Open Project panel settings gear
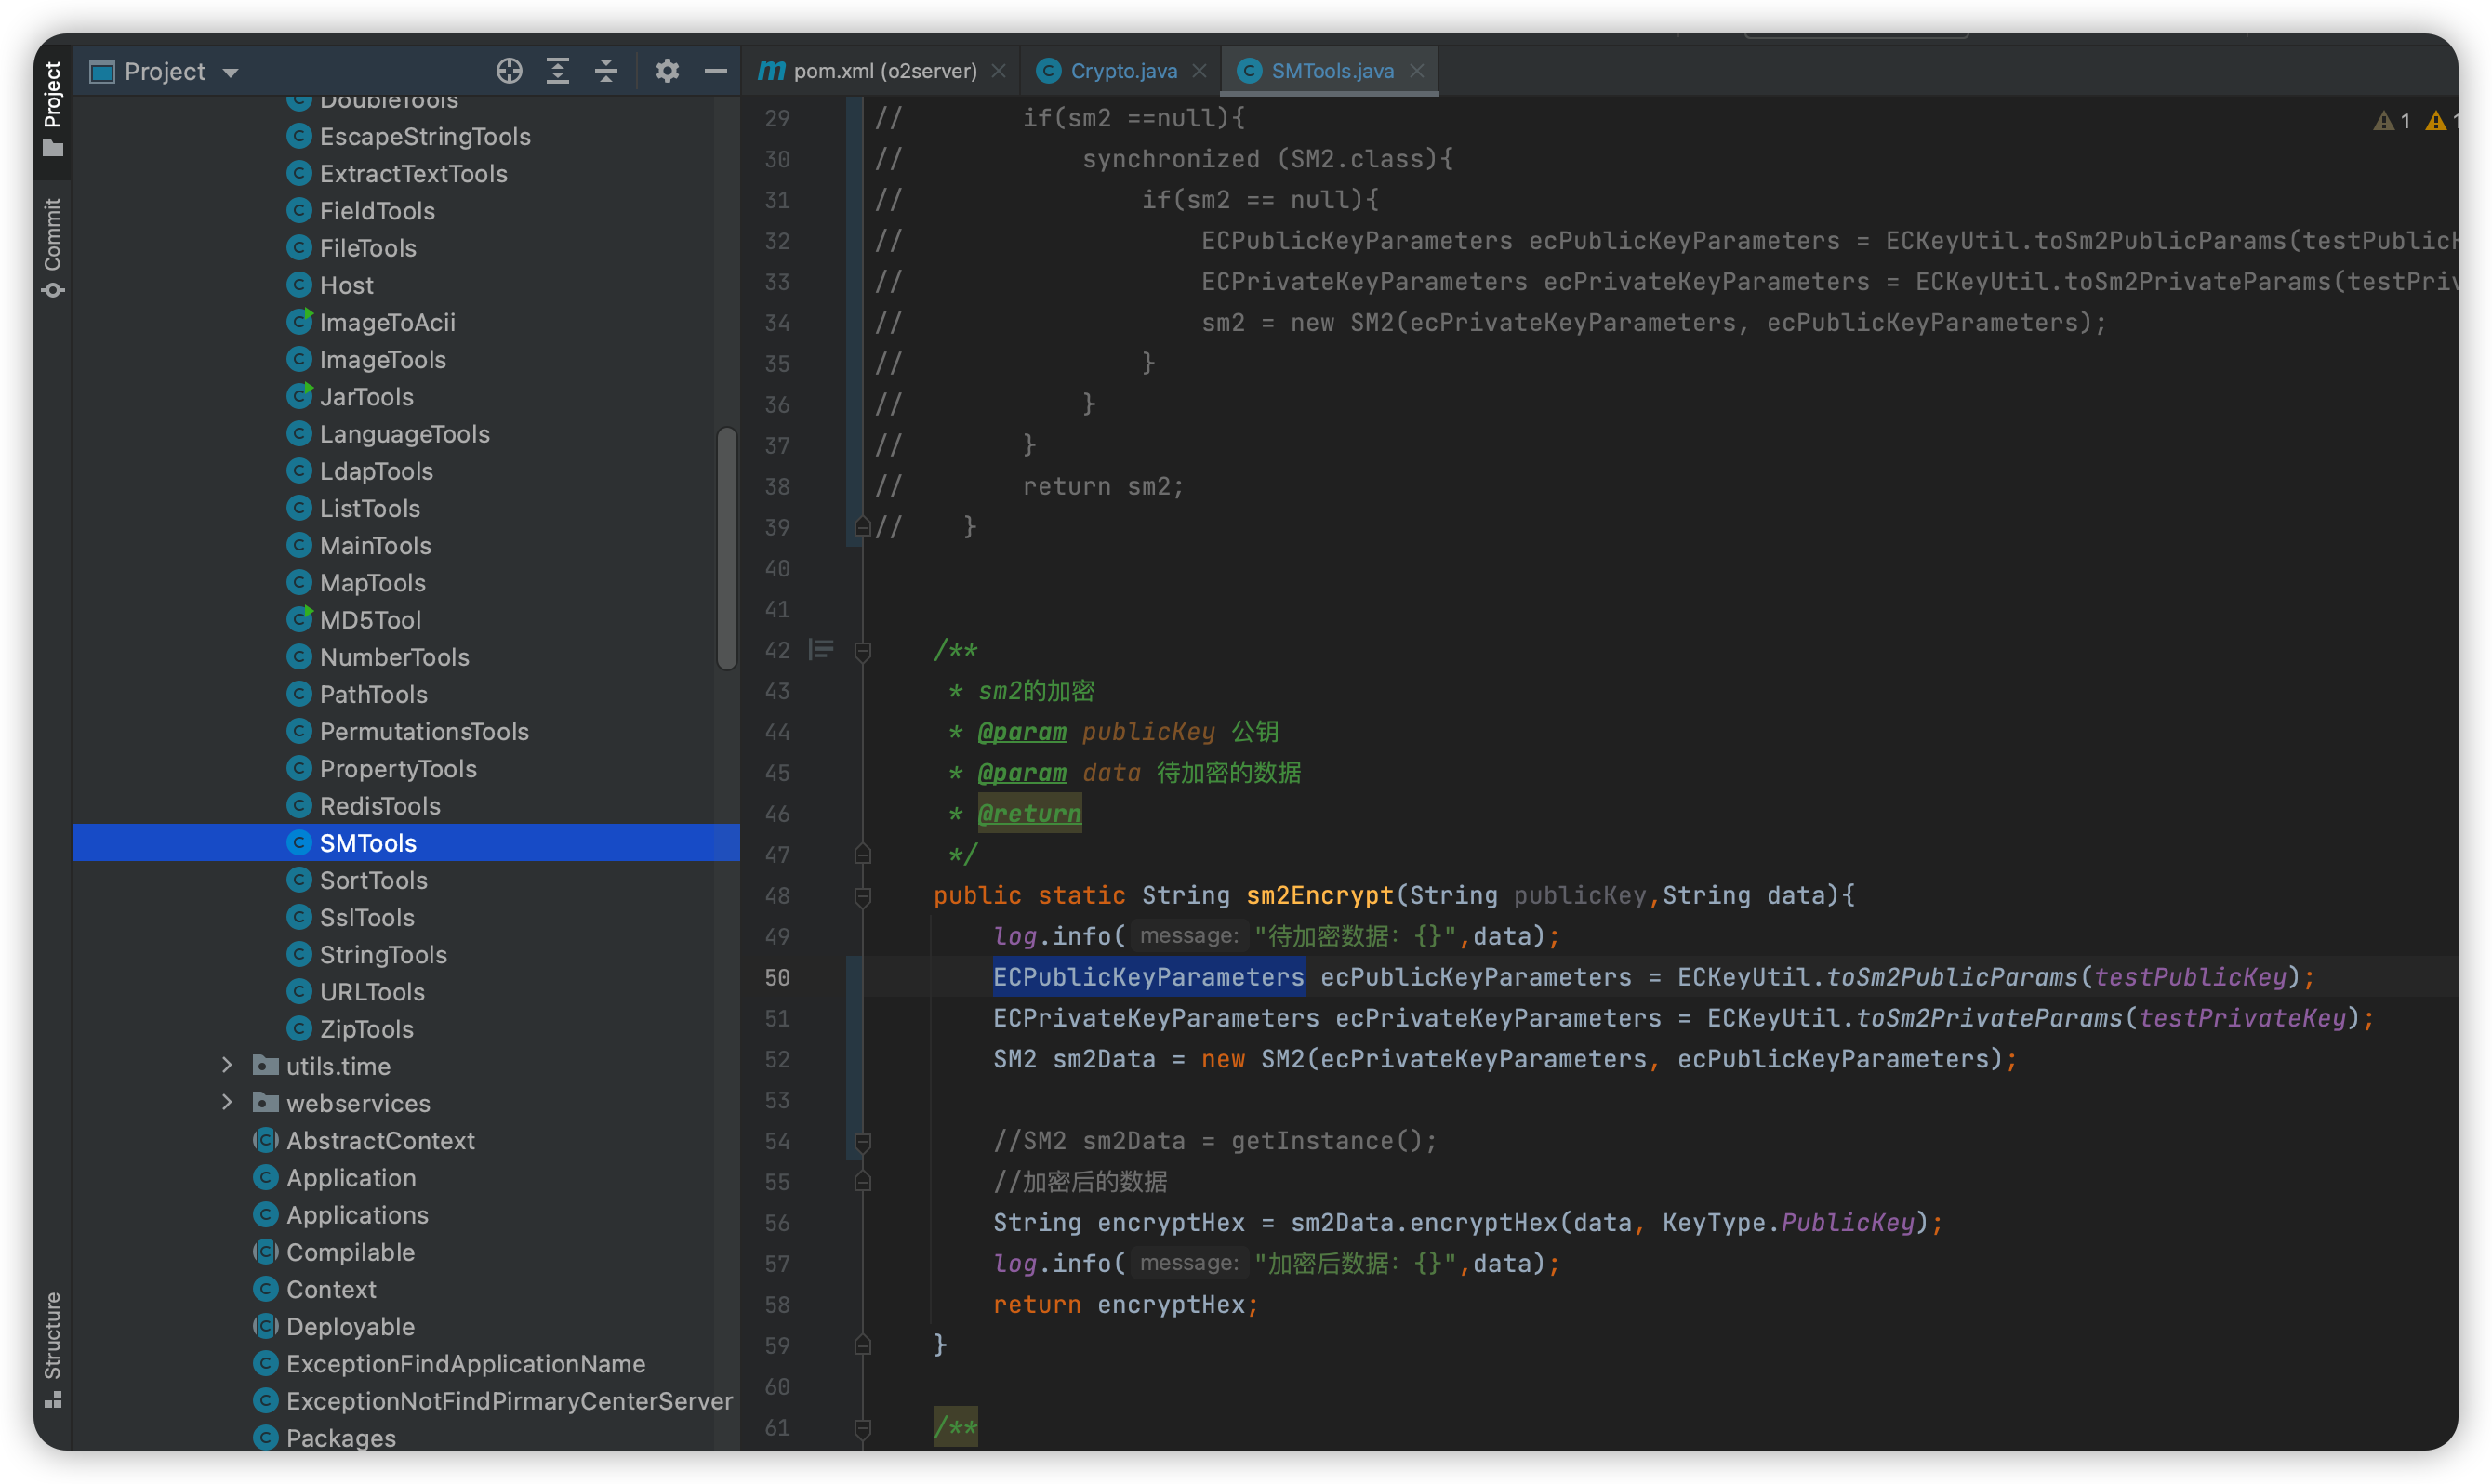 click(x=667, y=71)
